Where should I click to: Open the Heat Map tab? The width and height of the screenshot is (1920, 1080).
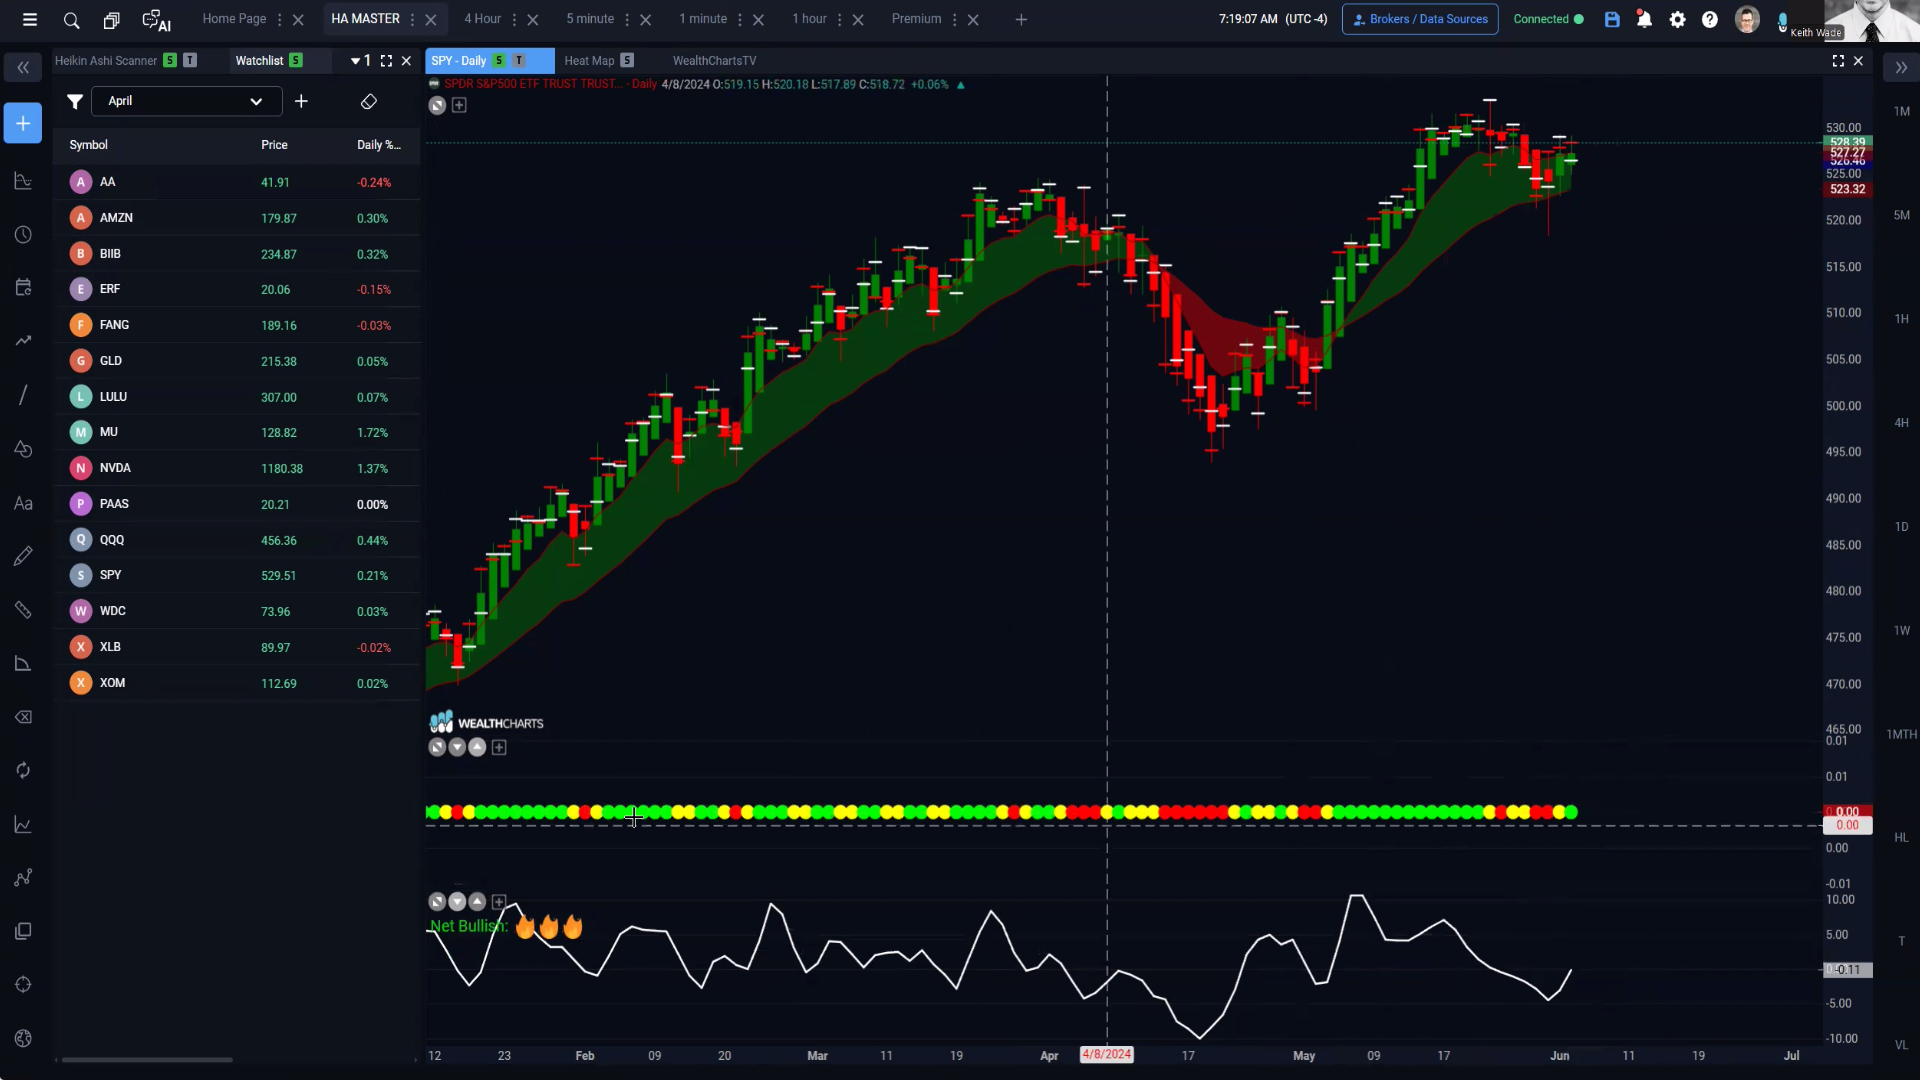589,61
